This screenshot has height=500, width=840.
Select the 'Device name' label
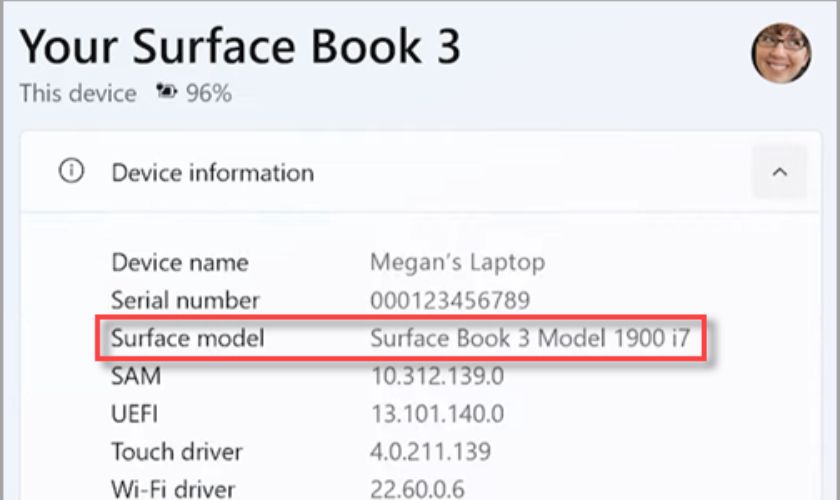180,263
